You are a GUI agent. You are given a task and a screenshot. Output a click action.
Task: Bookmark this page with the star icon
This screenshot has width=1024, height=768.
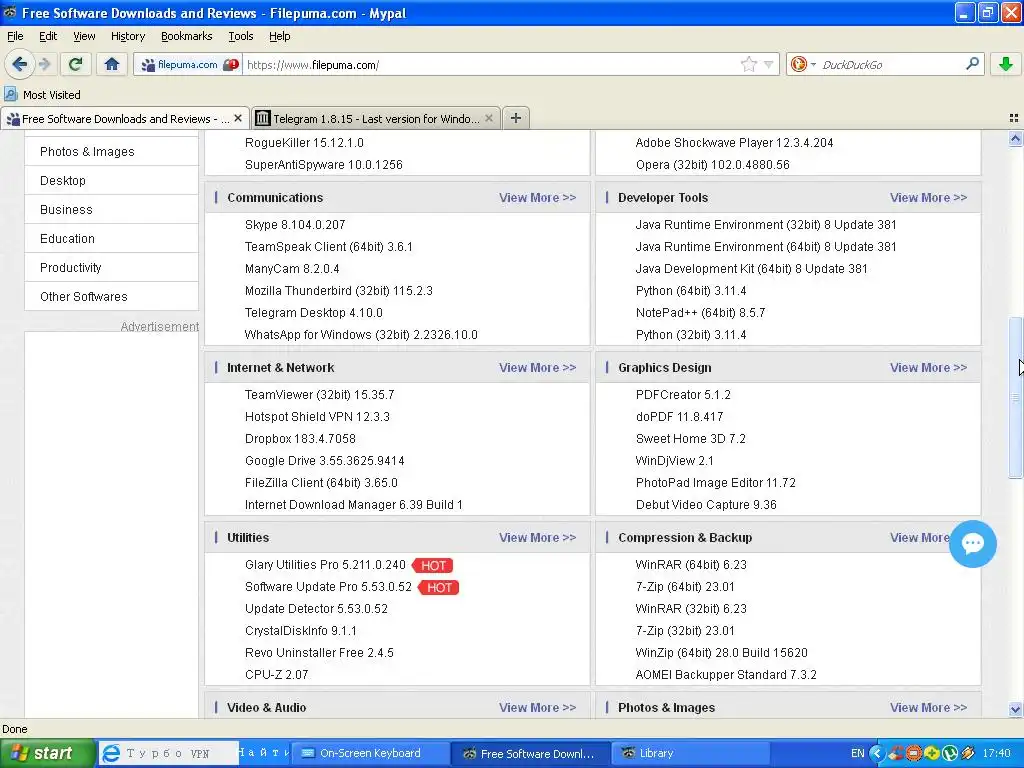tap(748, 64)
